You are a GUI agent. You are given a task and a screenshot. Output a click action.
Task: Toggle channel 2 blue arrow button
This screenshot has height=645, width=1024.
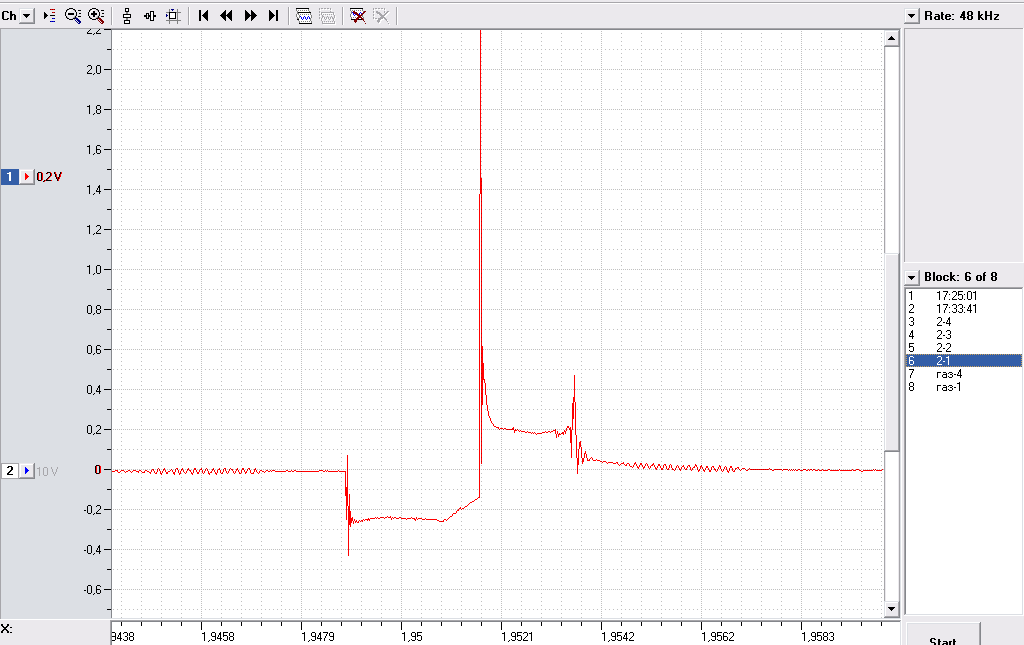[x=26, y=471]
